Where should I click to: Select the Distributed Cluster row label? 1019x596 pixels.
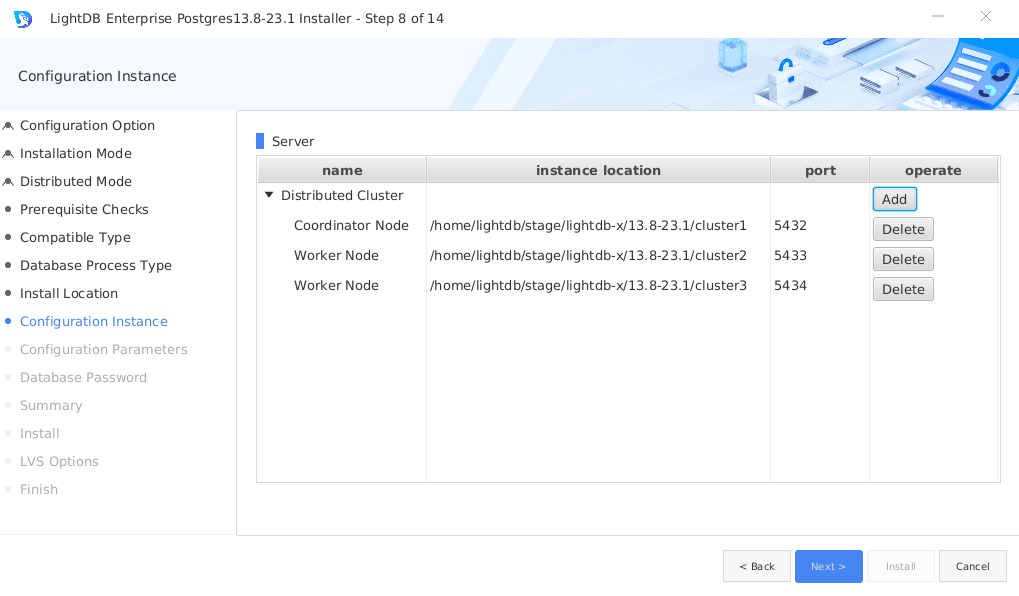342,196
